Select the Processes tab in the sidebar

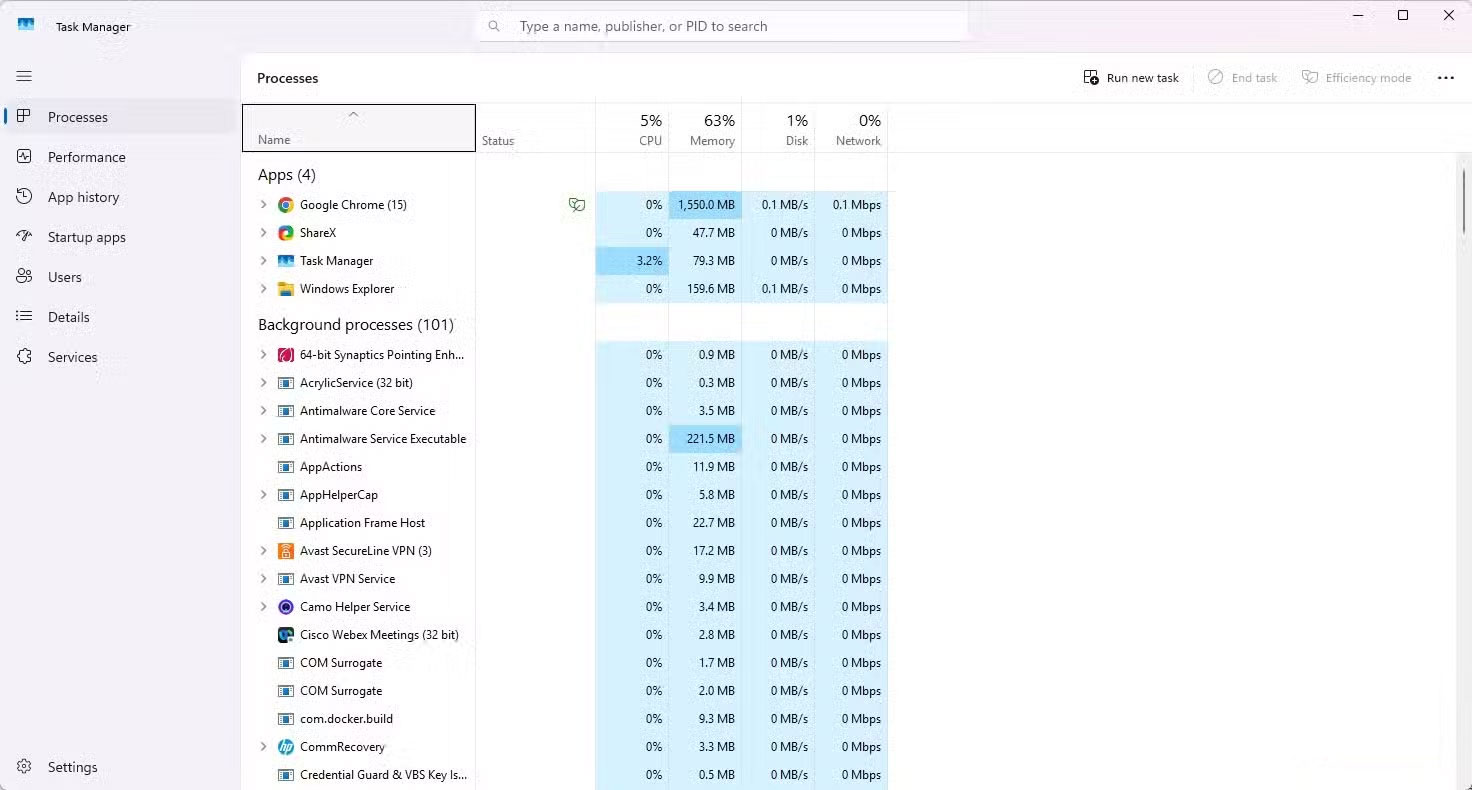79,117
